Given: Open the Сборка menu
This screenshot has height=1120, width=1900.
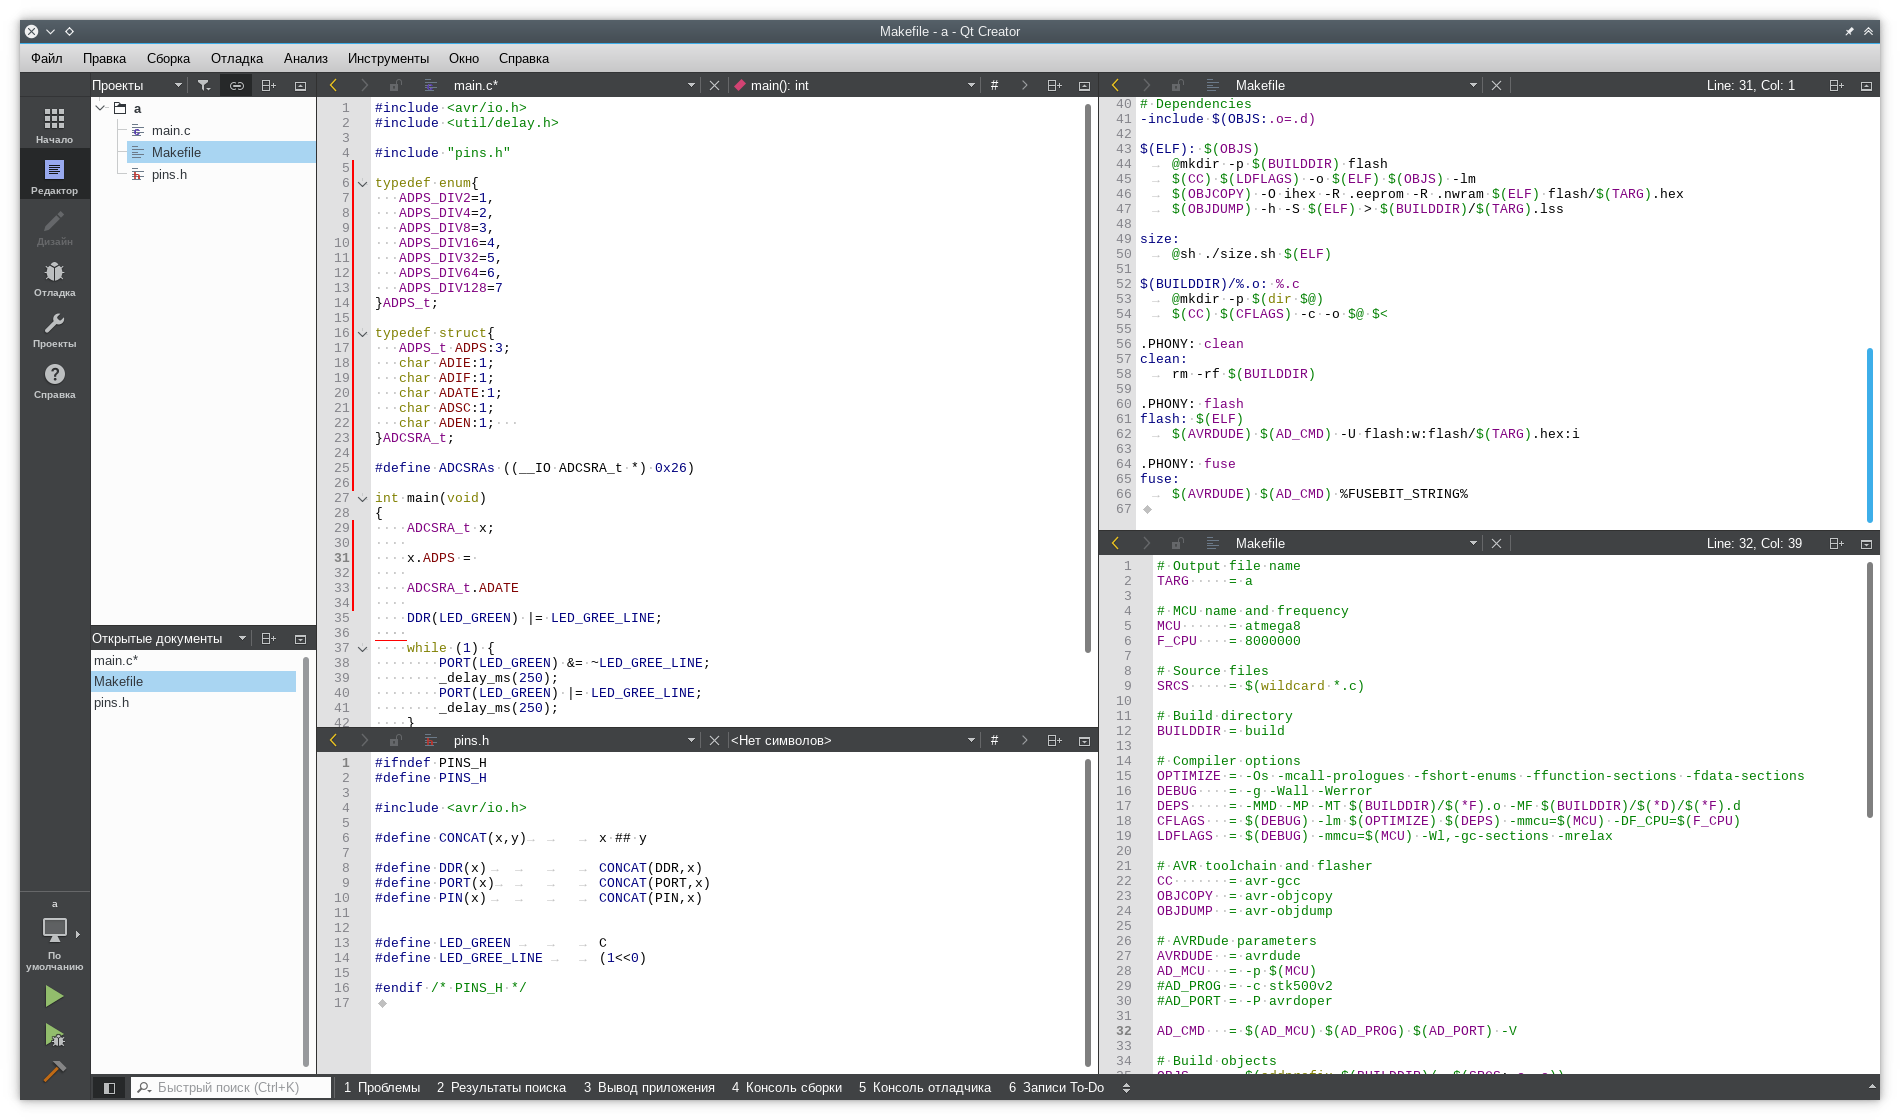Looking at the screenshot, I should tap(168, 59).
